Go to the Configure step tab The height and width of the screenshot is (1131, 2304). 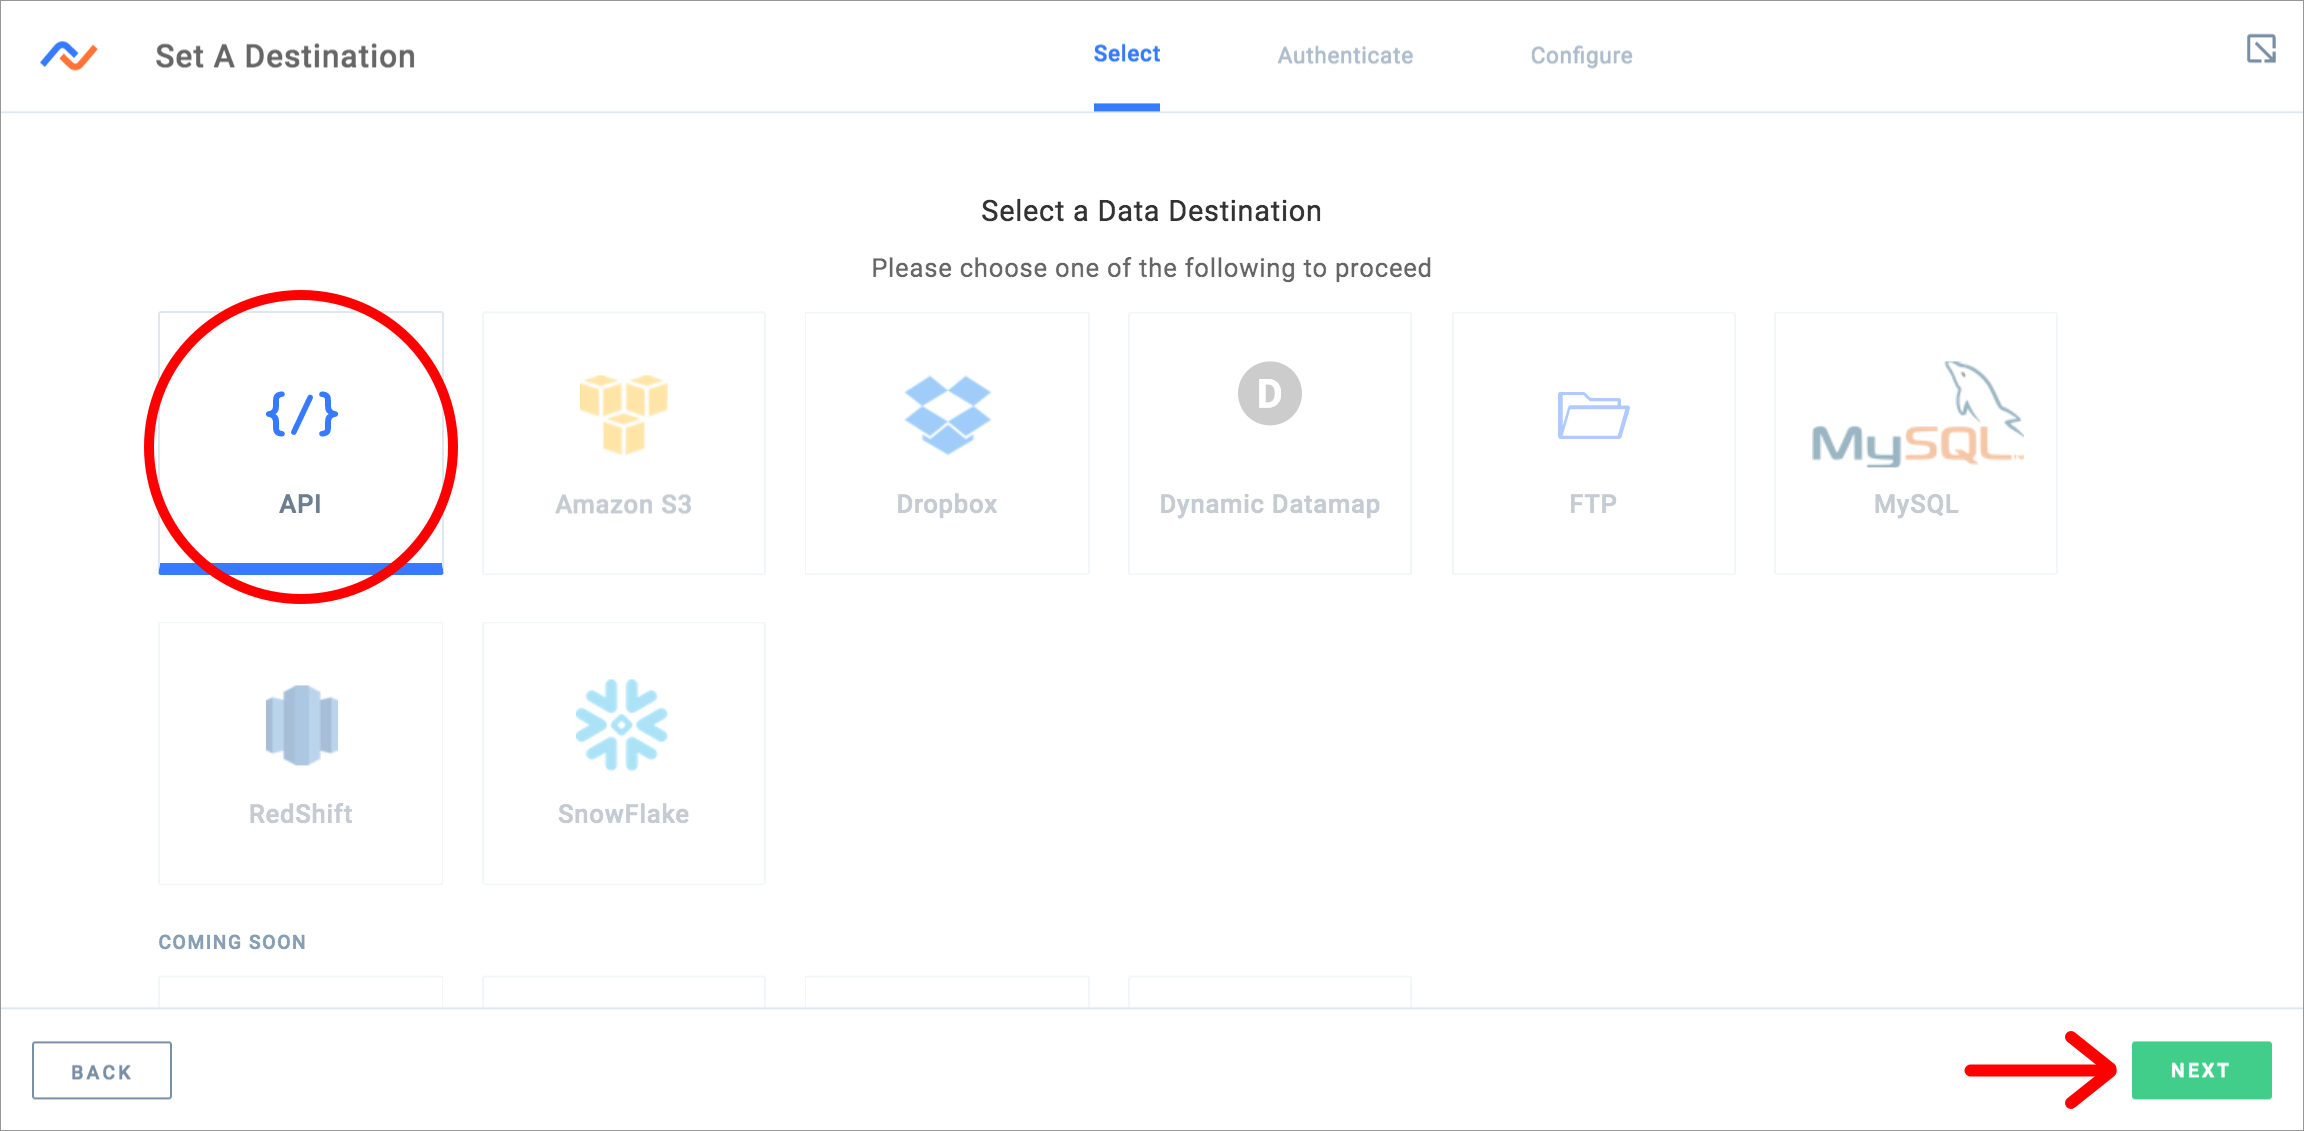1581,56
